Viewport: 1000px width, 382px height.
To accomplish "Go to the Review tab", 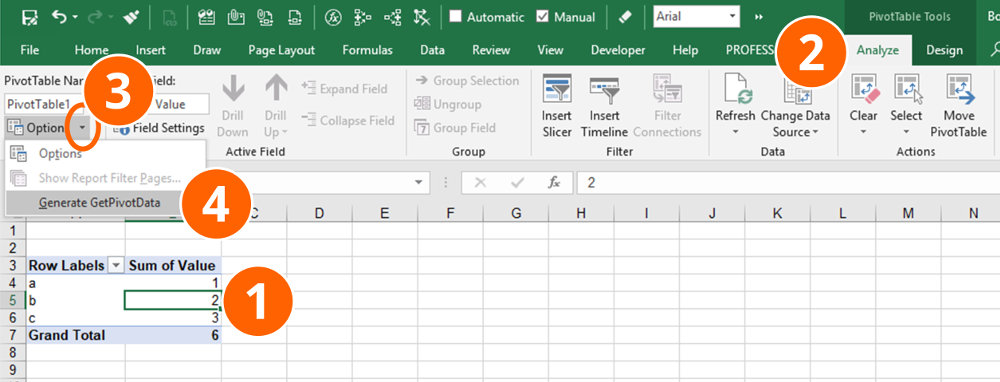I will pos(491,50).
